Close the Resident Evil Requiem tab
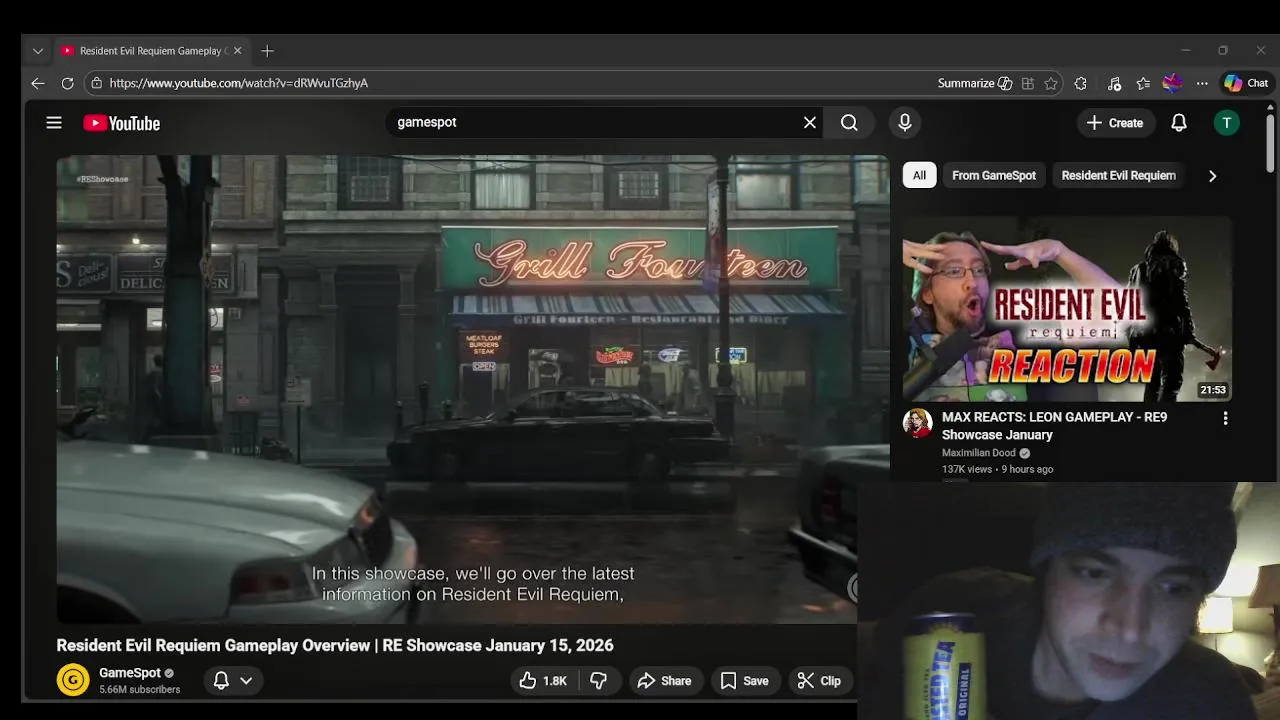 click(238, 51)
